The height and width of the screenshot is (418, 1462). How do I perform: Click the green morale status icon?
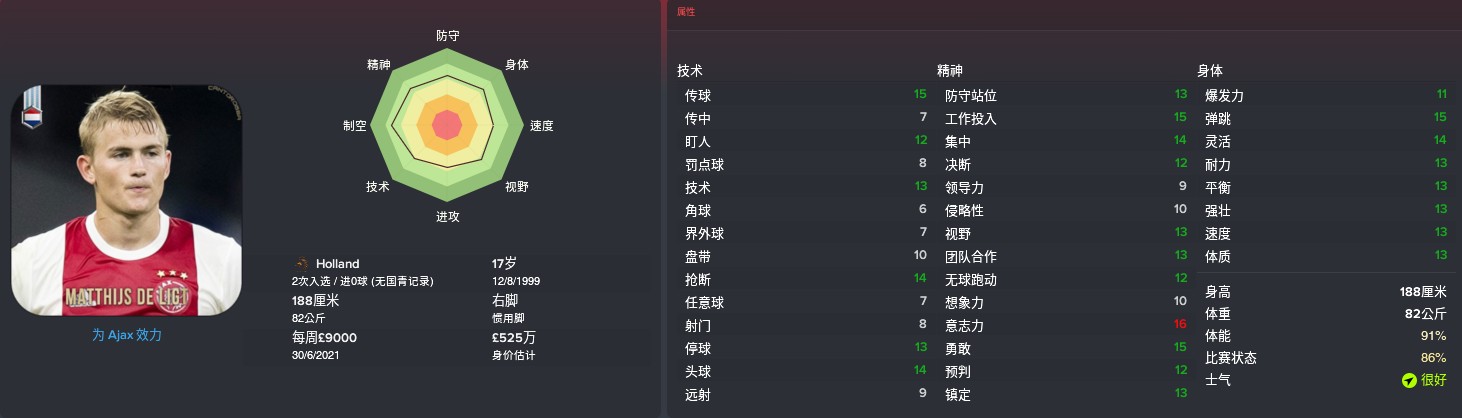point(1408,381)
